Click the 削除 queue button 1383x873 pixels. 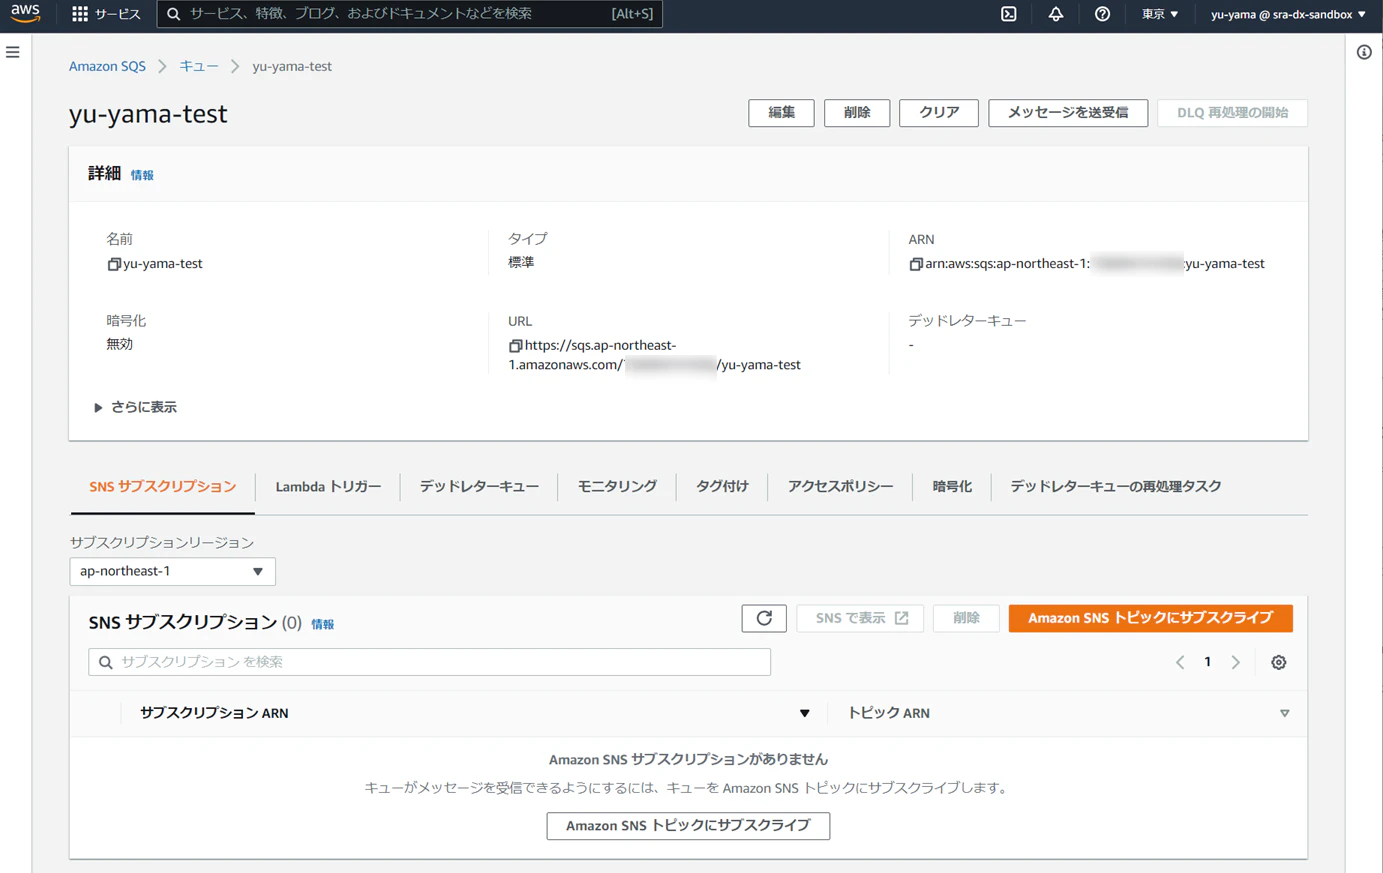click(857, 113)
